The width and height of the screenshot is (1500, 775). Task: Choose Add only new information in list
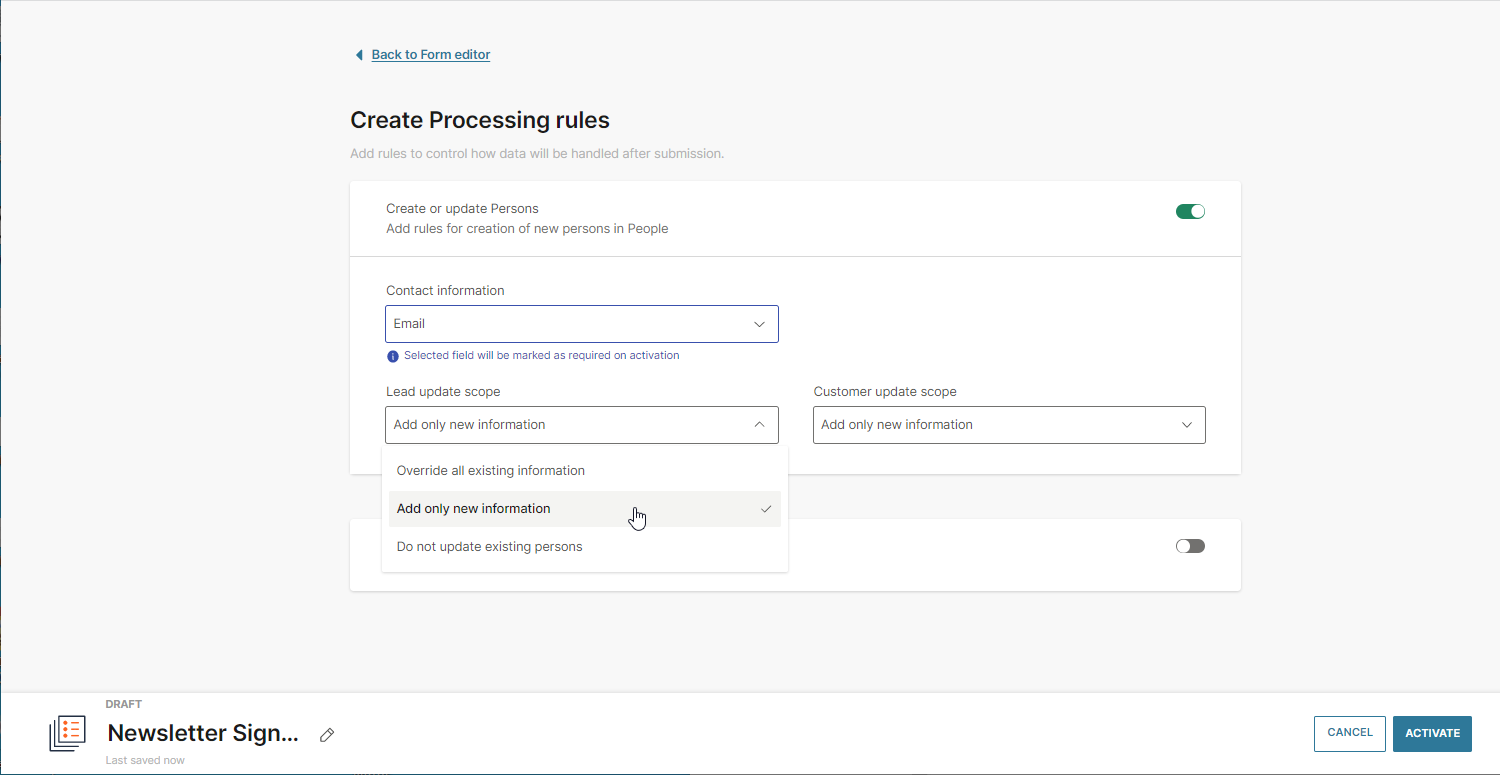[x=474, y=509]
